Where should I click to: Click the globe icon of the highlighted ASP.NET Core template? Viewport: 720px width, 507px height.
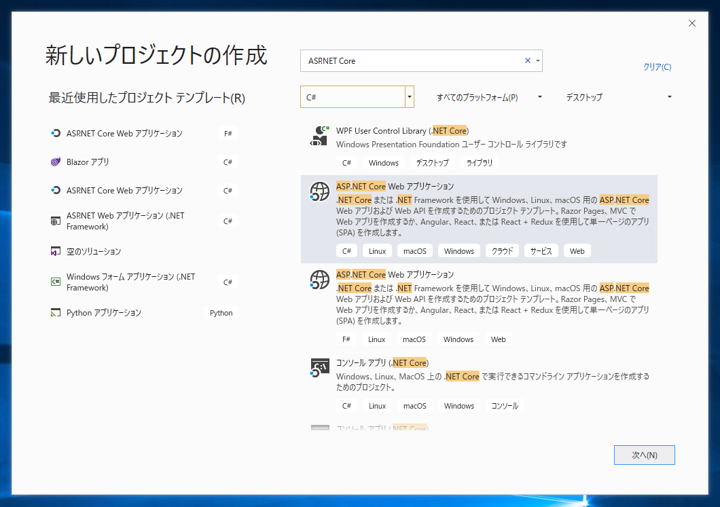tap(320, 192)
